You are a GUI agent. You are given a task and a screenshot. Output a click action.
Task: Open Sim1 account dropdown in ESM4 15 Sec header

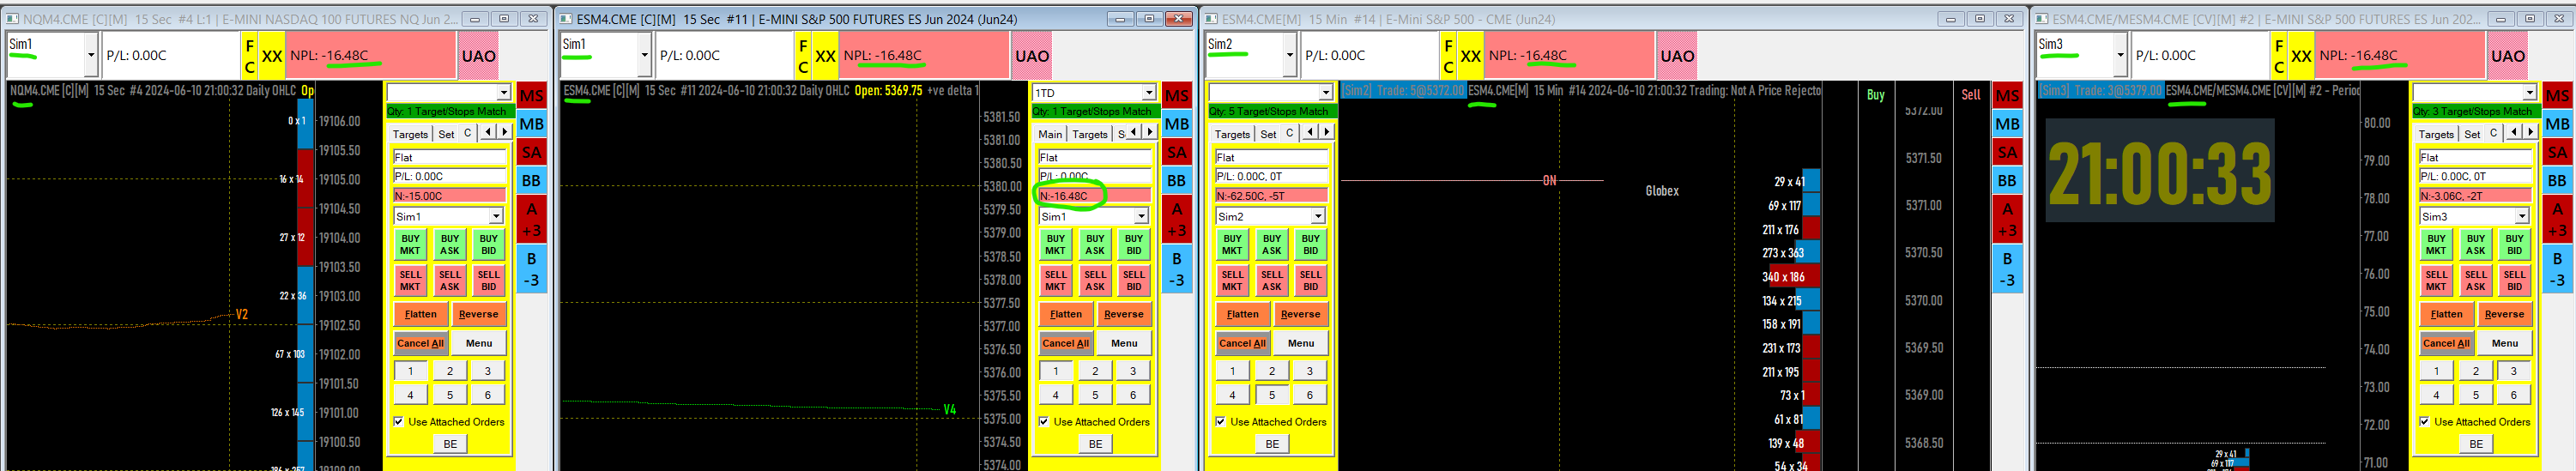click(x=645, y=56)
